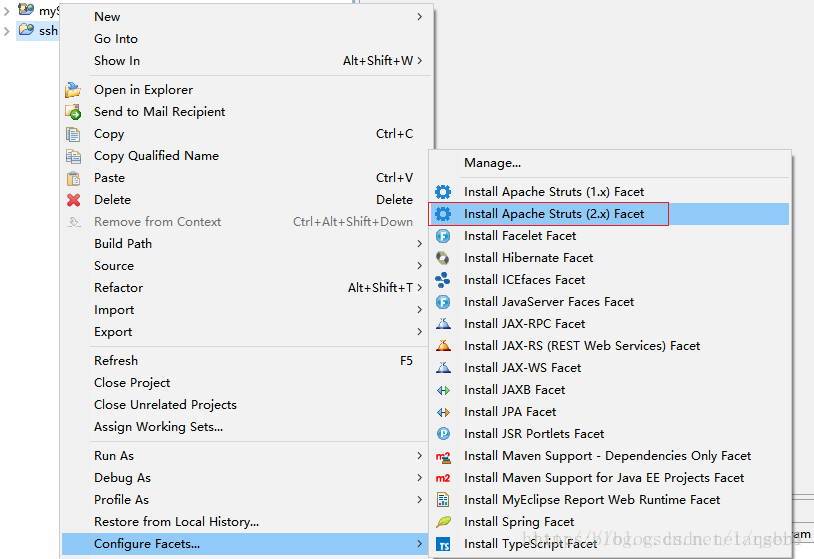Click Copy Qualified Name entry text

click(x=156, y=156)
